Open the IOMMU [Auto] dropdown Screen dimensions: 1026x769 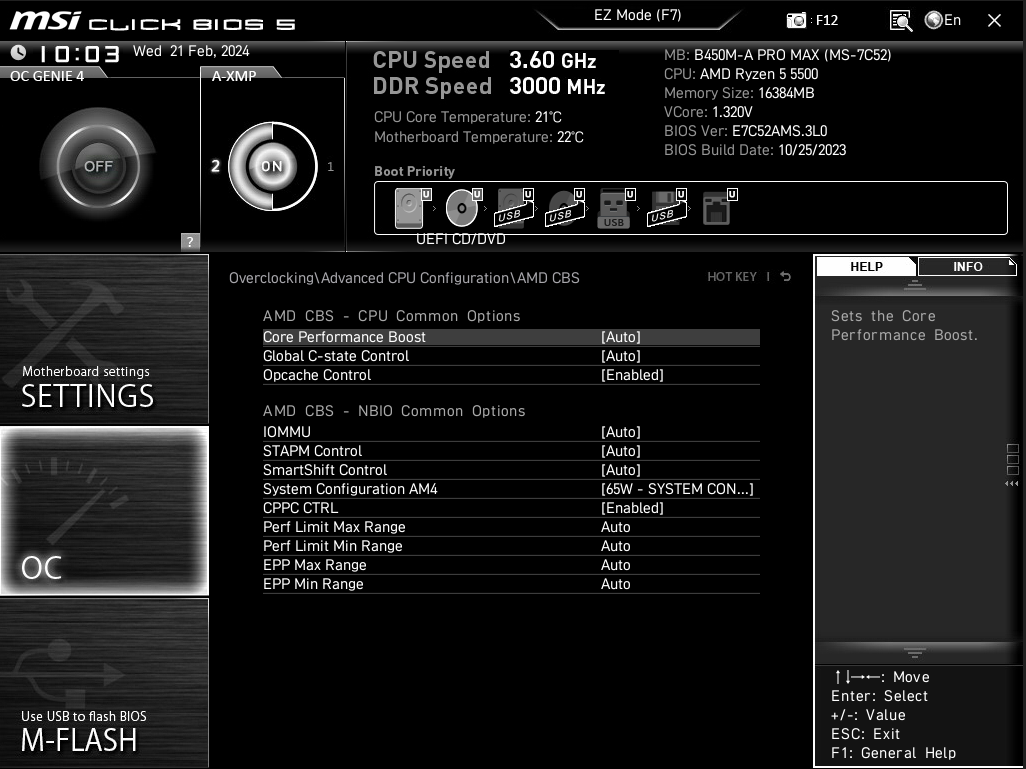coord(621,432)
